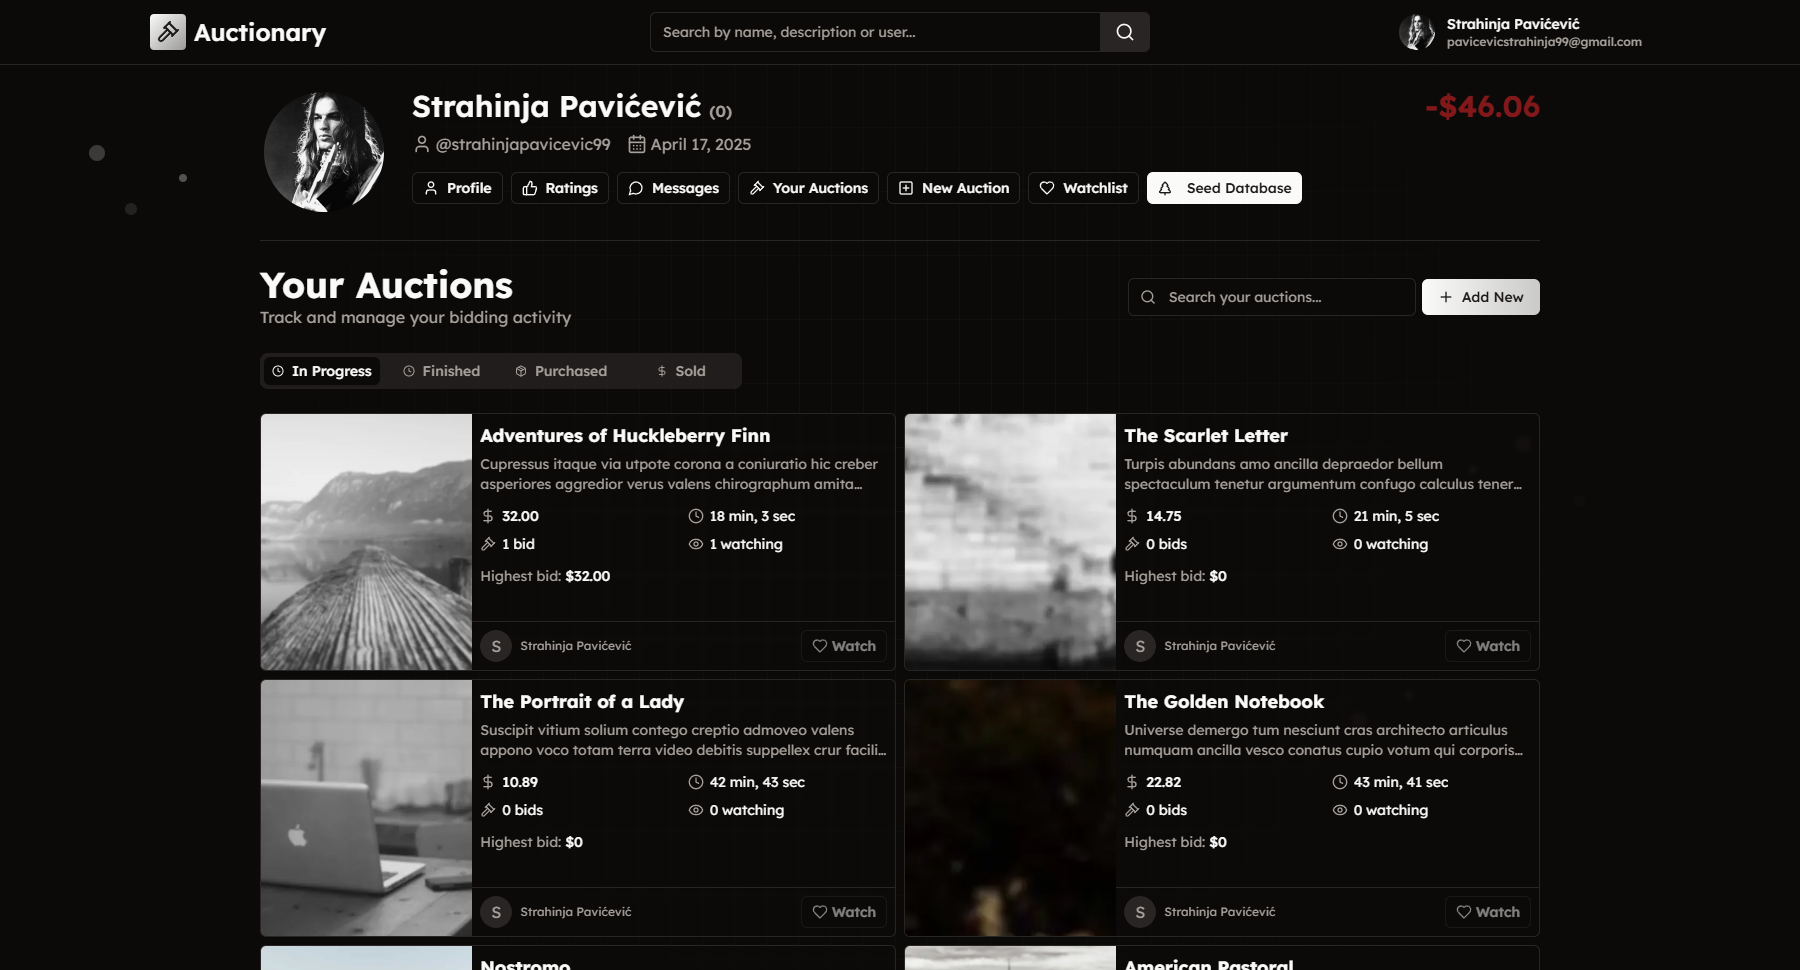Watch The Portrait of a Lady auction

[844, 912]
